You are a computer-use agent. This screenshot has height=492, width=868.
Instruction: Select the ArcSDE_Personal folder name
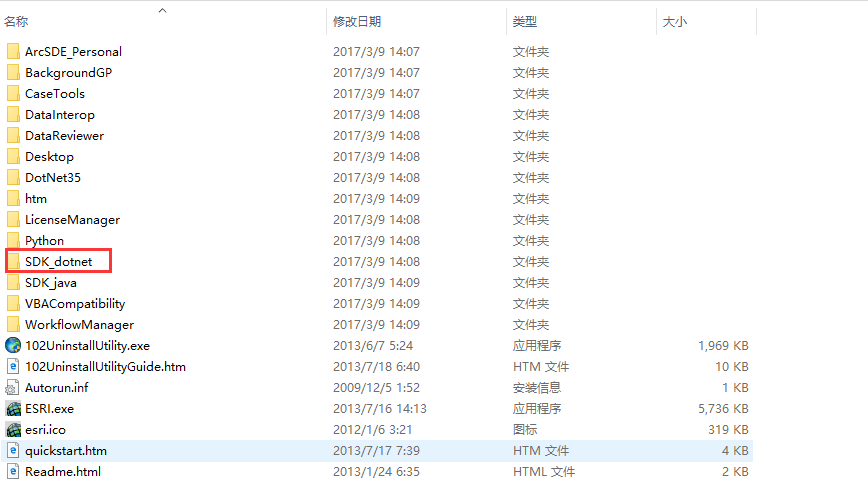[74, 51]
